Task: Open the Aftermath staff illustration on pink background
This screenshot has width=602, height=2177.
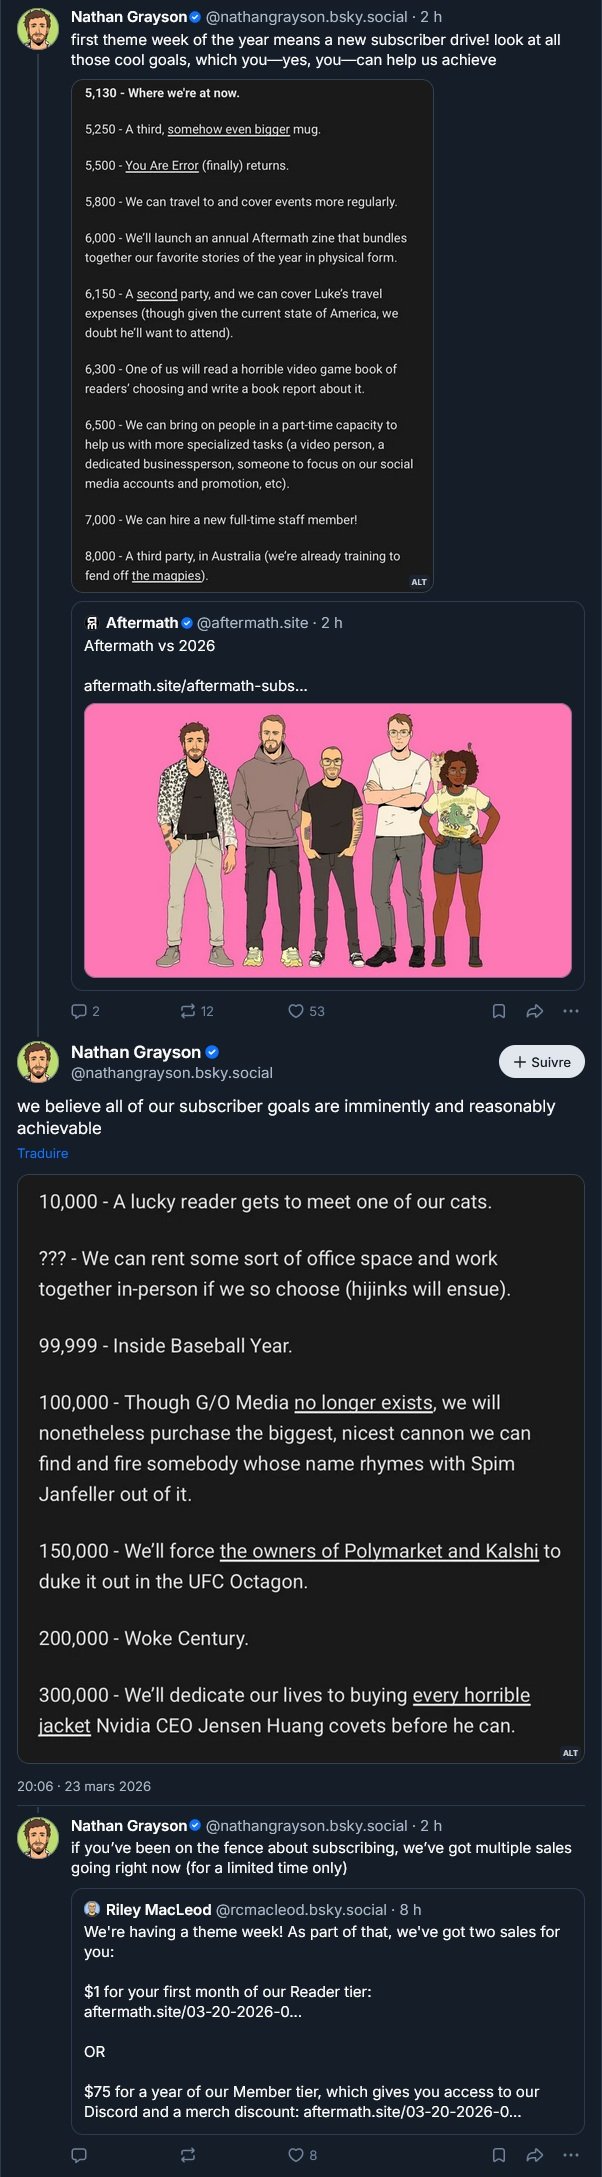Action: click(328, 840)
